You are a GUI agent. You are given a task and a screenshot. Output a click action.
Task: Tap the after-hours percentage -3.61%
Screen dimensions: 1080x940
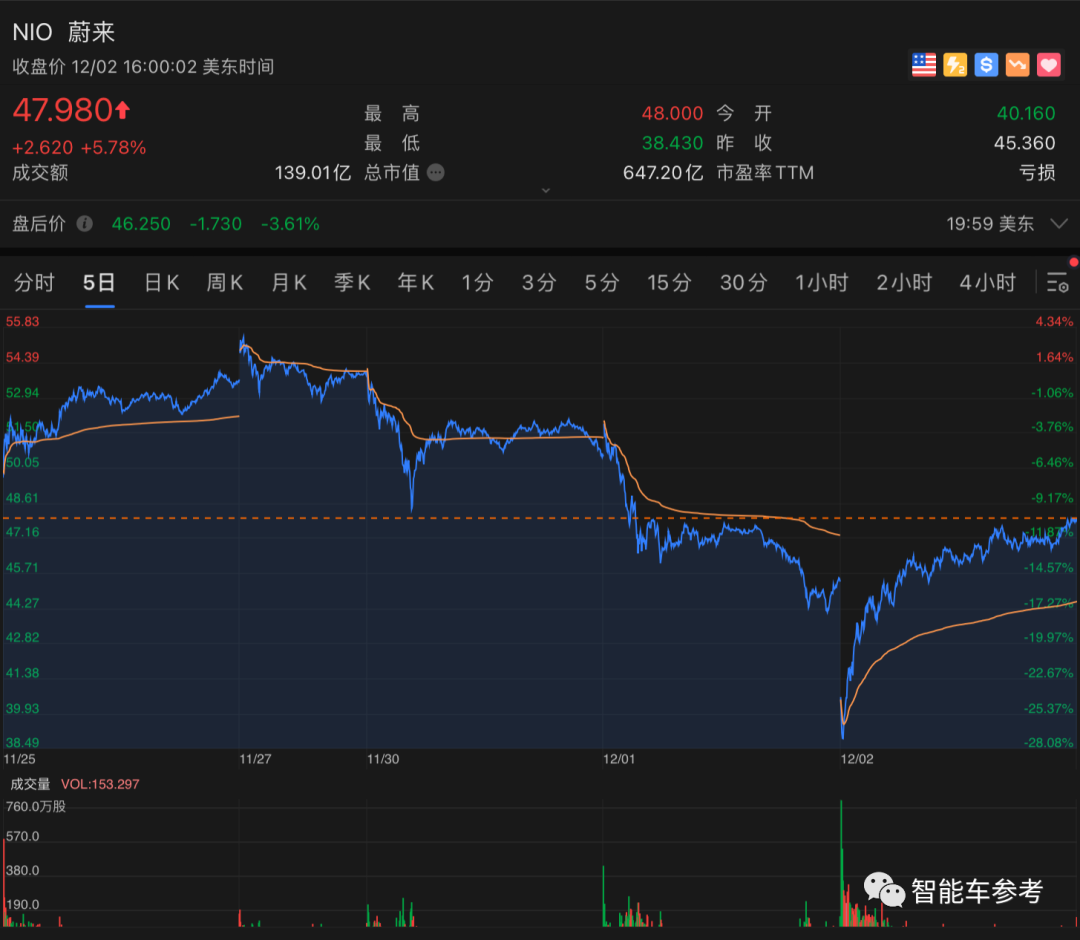coord(290,224)
